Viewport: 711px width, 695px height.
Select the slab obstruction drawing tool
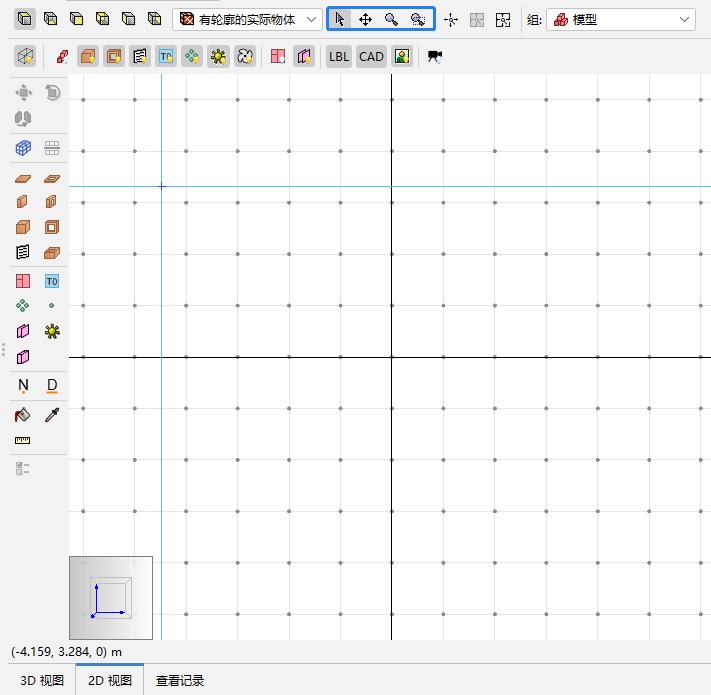coord(24,178)
